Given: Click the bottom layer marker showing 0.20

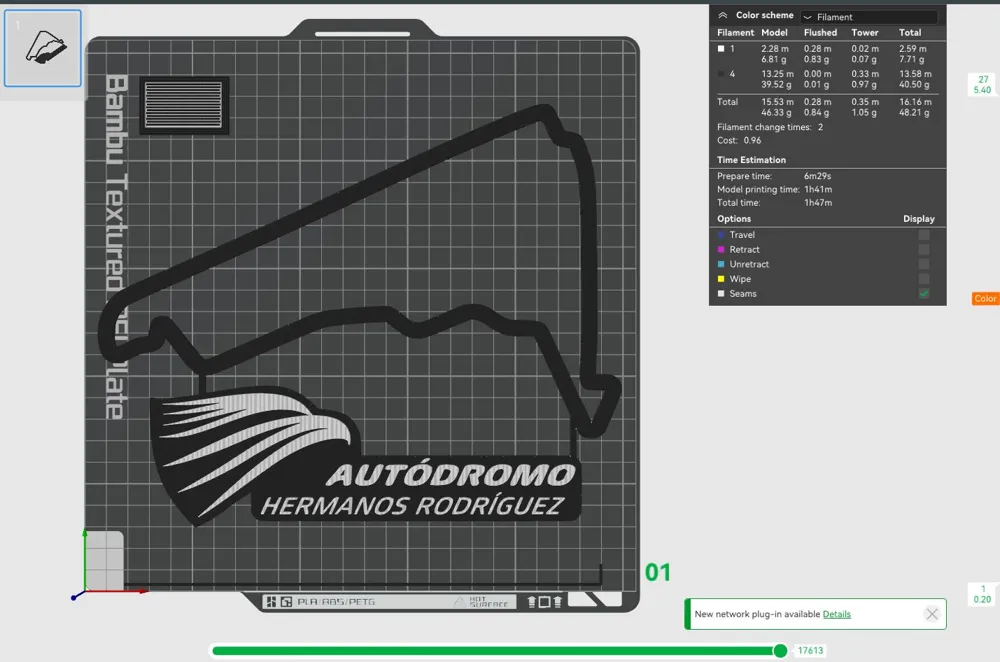Looking at the screenshot, I should 980,594.
